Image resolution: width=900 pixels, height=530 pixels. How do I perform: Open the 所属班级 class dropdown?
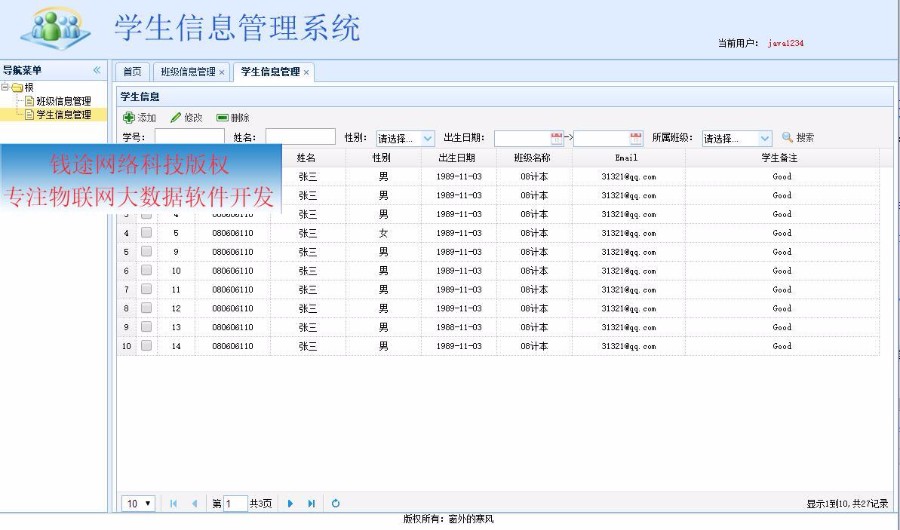pyautogui.click(x=765, y=138)
